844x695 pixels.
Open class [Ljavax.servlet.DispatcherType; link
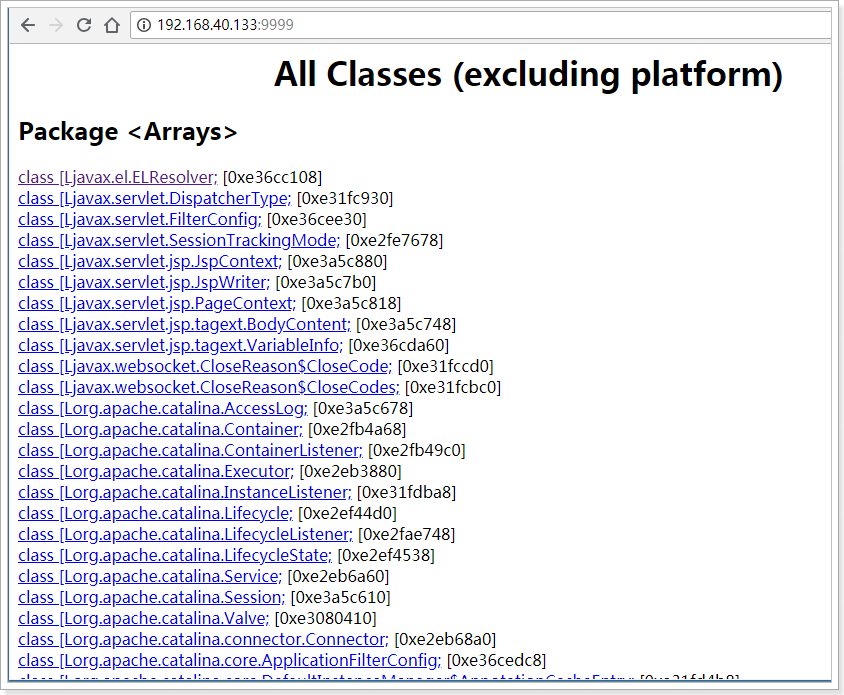point(154,198)
